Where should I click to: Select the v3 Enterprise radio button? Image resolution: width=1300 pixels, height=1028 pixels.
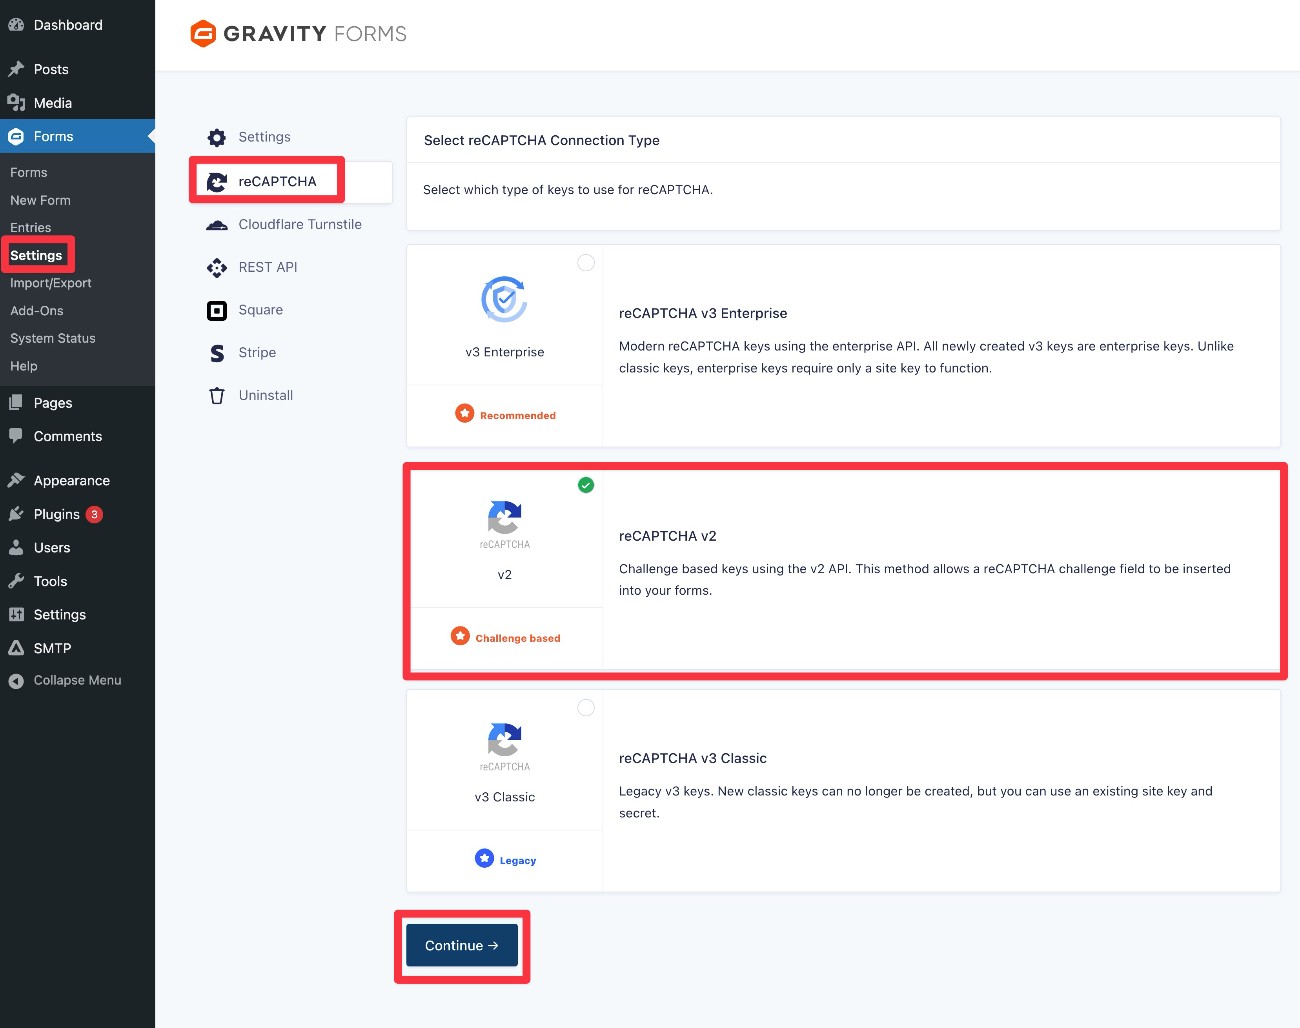[x=586, y=263]
